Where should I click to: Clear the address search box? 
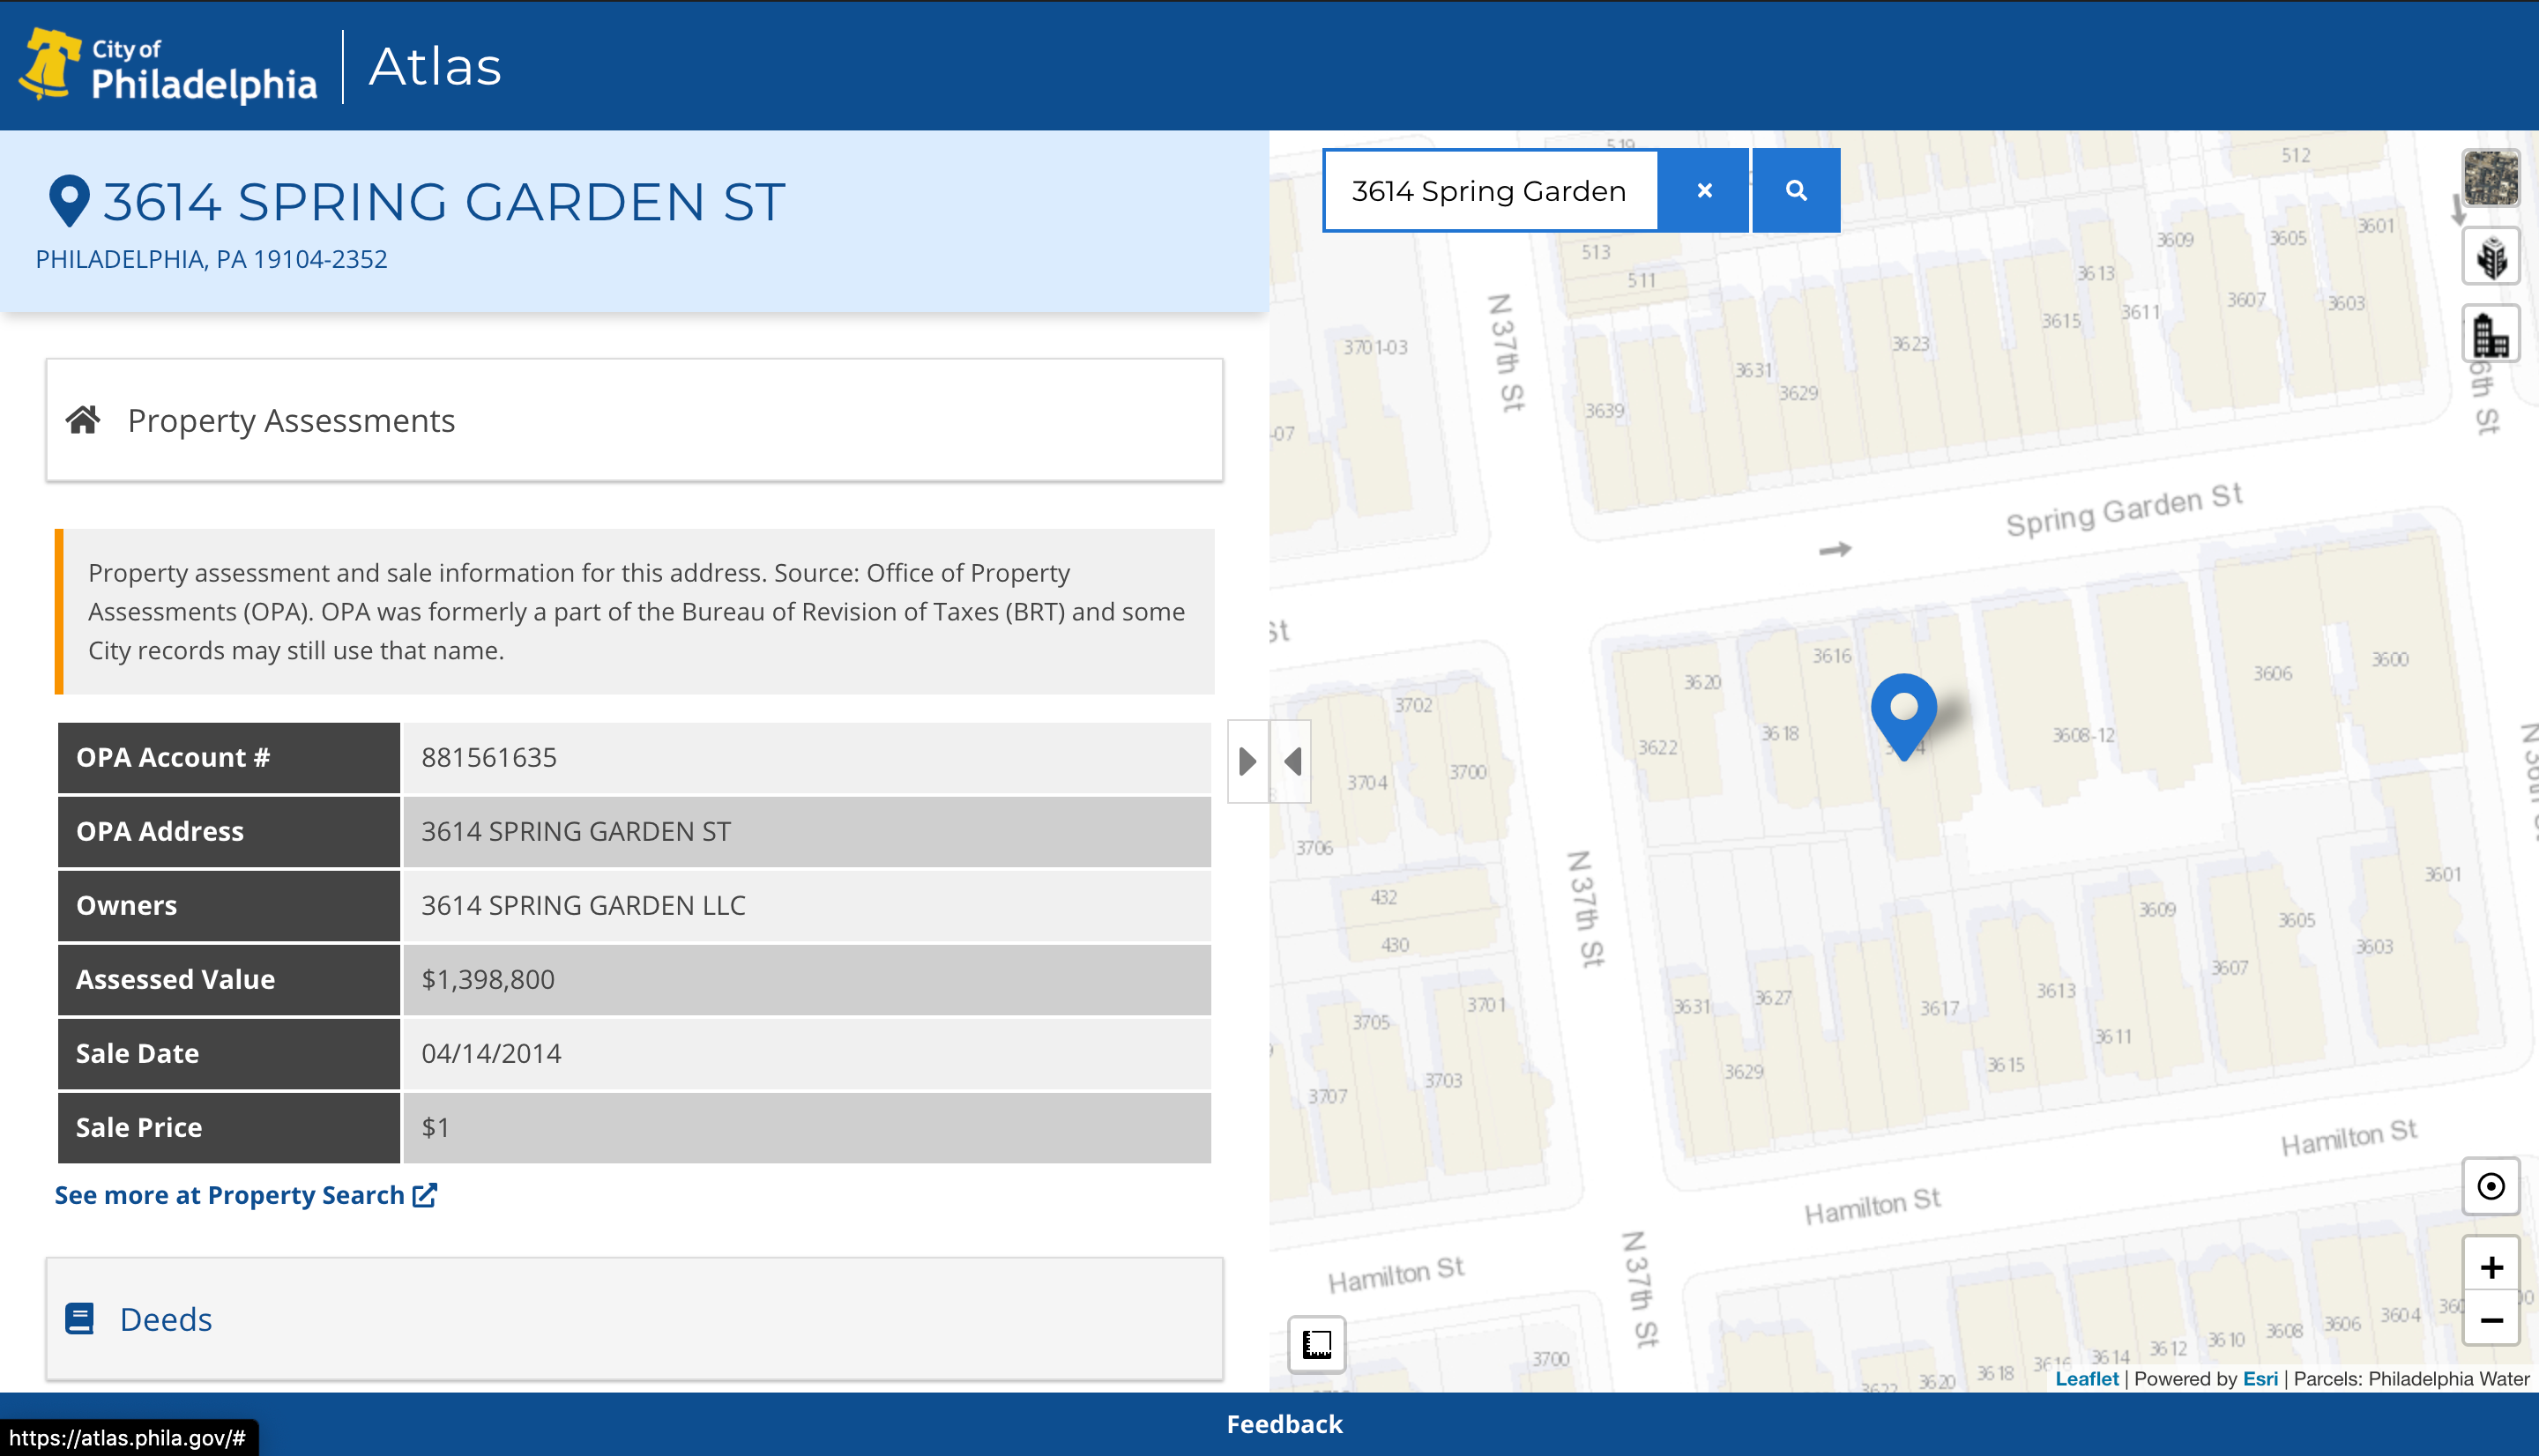(x=1704, y=190)
